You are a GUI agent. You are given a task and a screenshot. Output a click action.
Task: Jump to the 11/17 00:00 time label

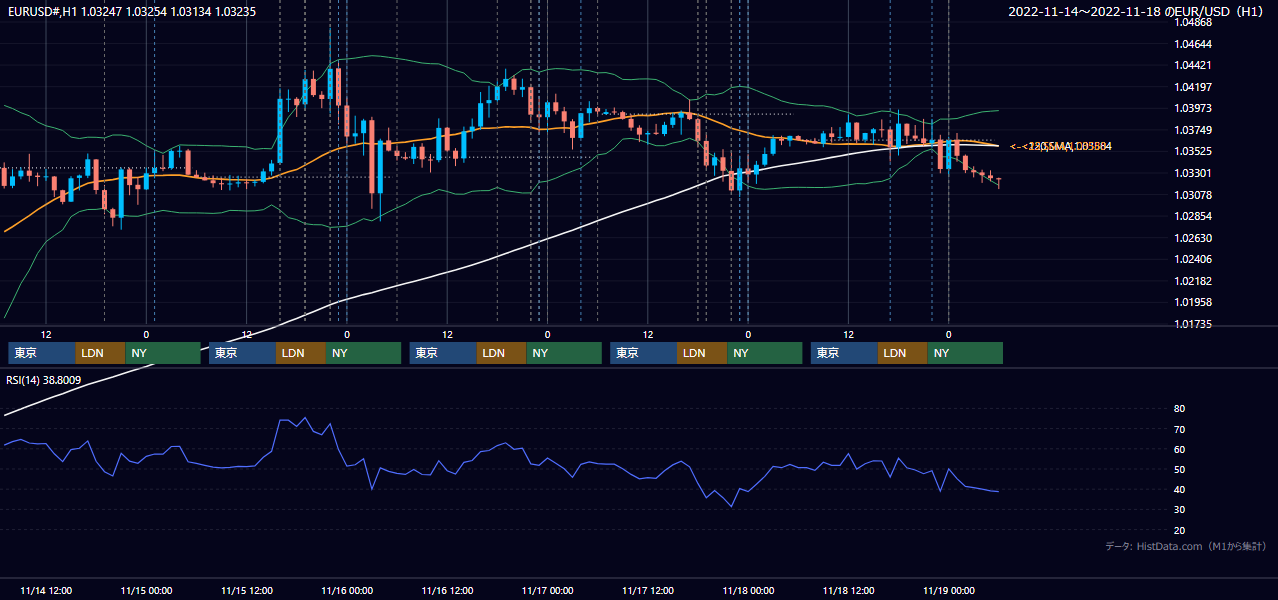[547, 590]
